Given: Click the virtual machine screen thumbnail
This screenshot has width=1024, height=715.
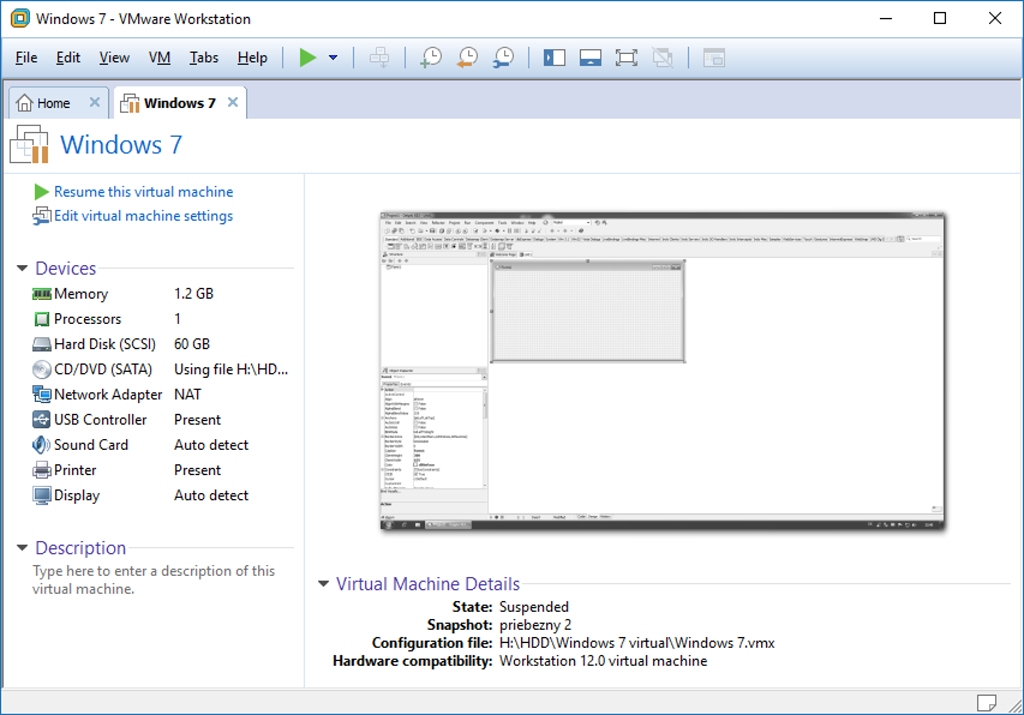Looking at the screenshot, I should pyautogui.click(x=662, y=371).
